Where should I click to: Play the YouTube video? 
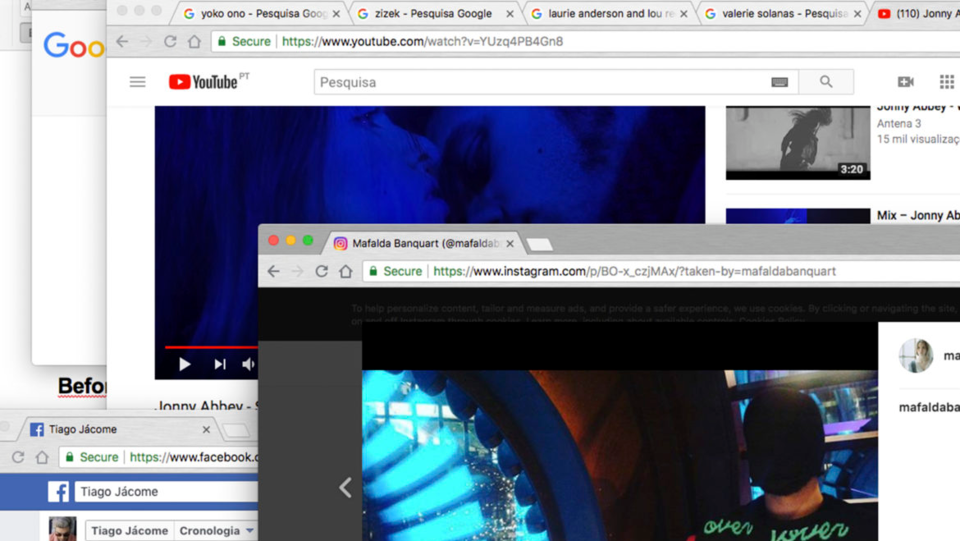click(184, 364)
